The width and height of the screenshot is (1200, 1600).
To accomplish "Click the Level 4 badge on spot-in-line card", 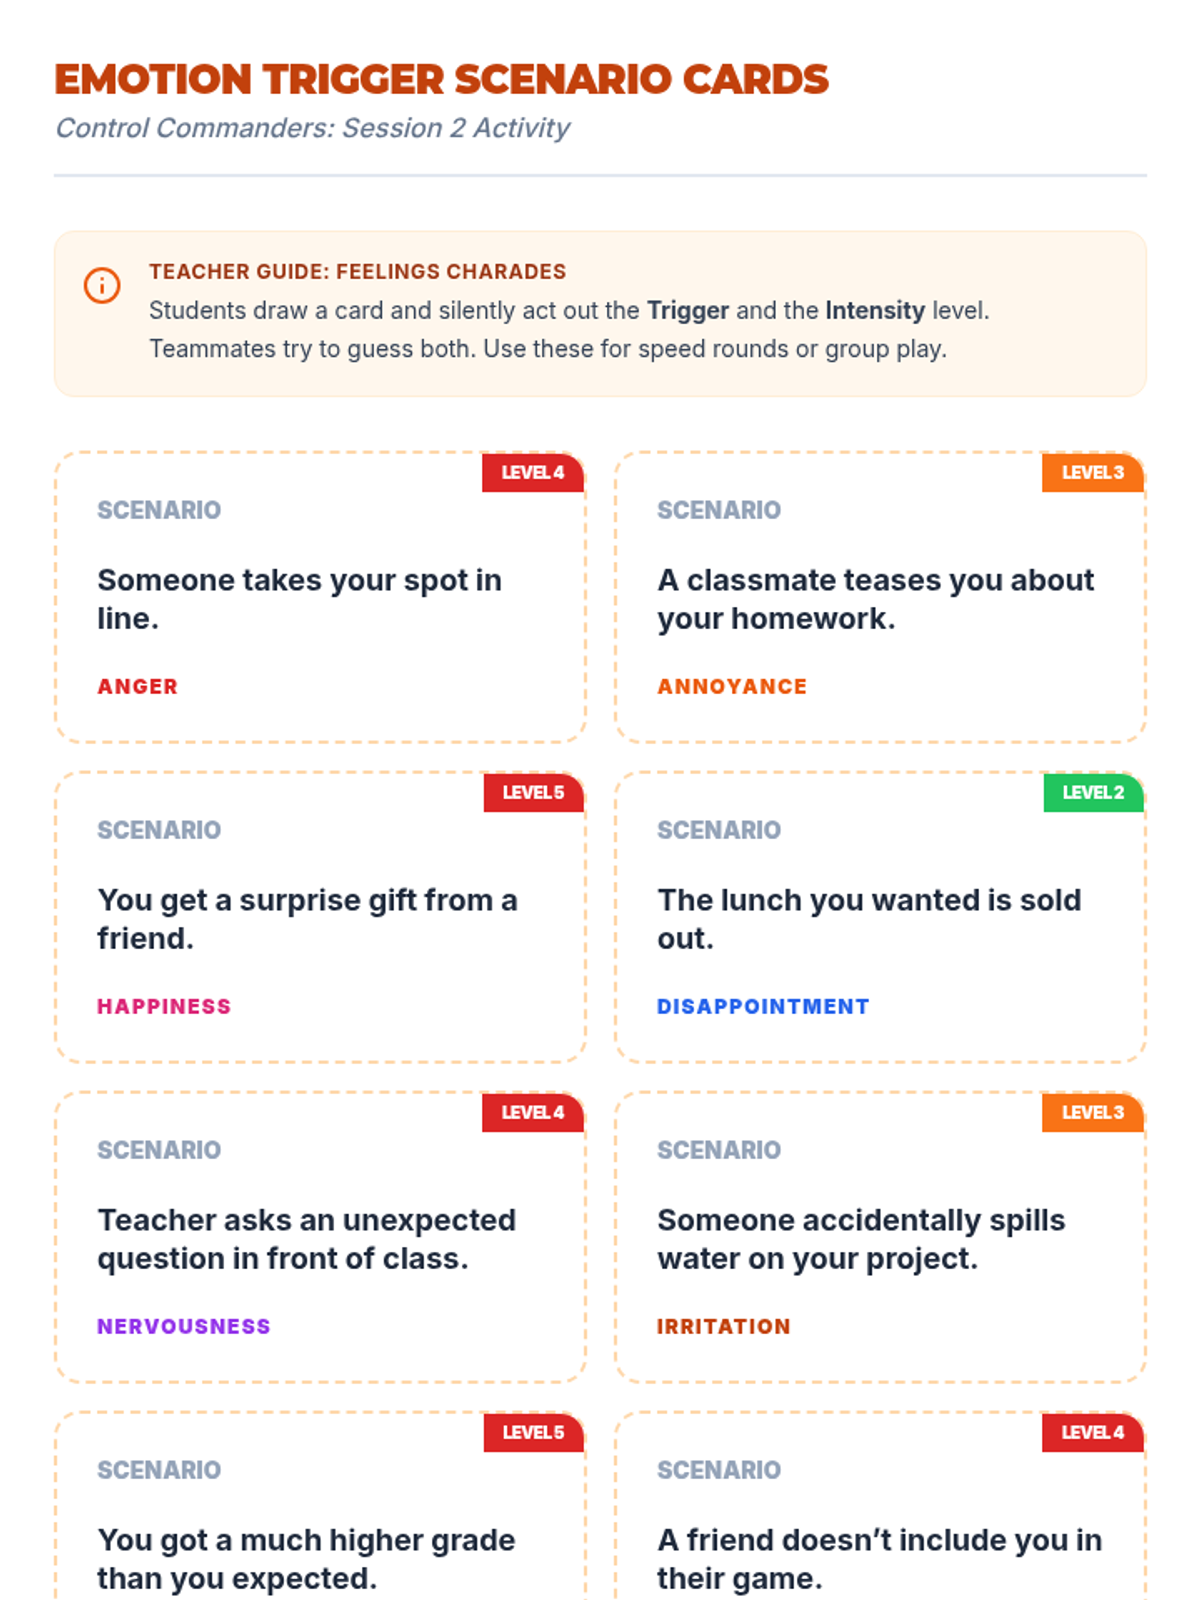I will (532, 473).
